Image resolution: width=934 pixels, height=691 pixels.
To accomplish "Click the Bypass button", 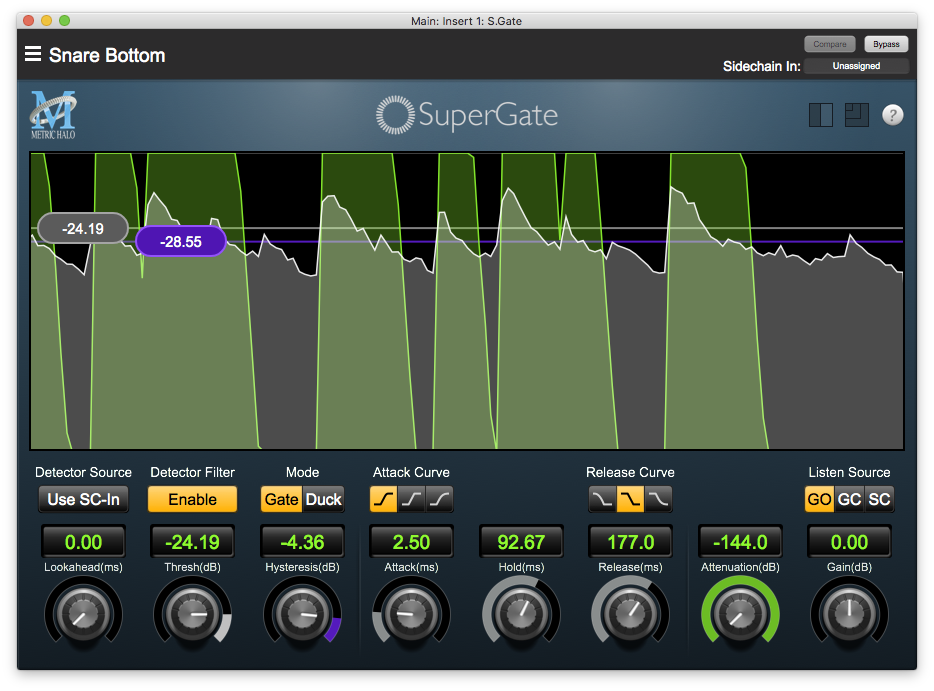I will (x=886, y=44).
